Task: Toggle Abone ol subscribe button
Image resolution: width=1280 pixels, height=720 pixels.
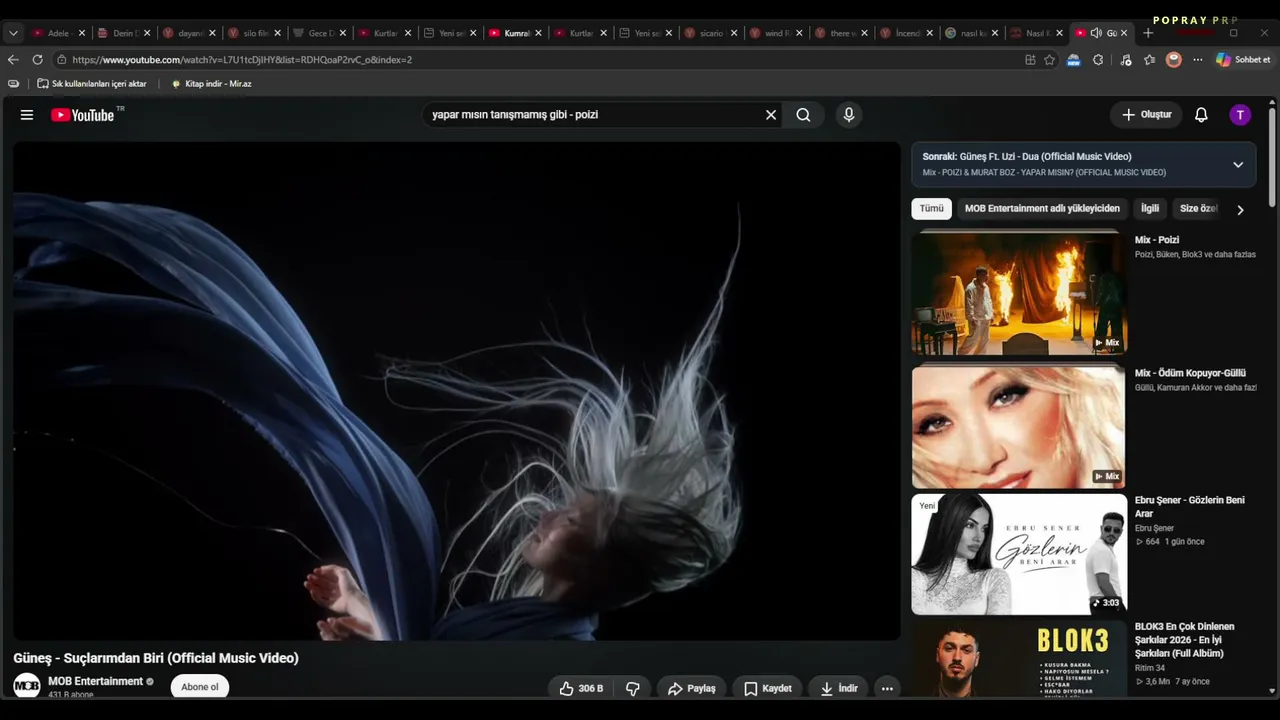Action: [x=200, y=687]
